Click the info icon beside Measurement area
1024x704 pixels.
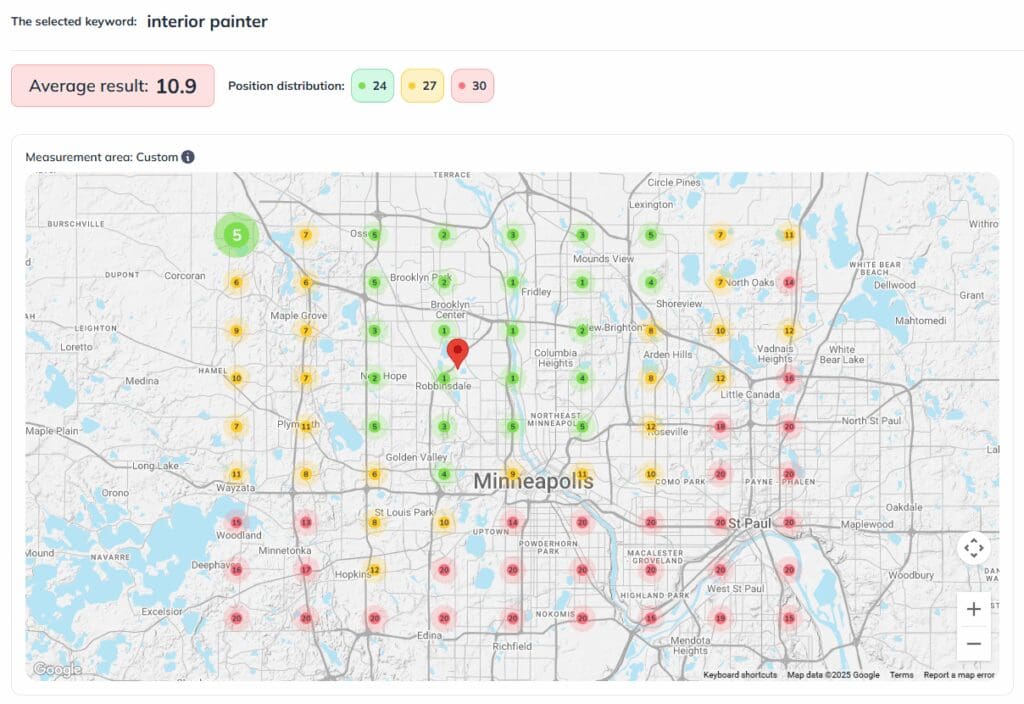(x=188, y=157)
